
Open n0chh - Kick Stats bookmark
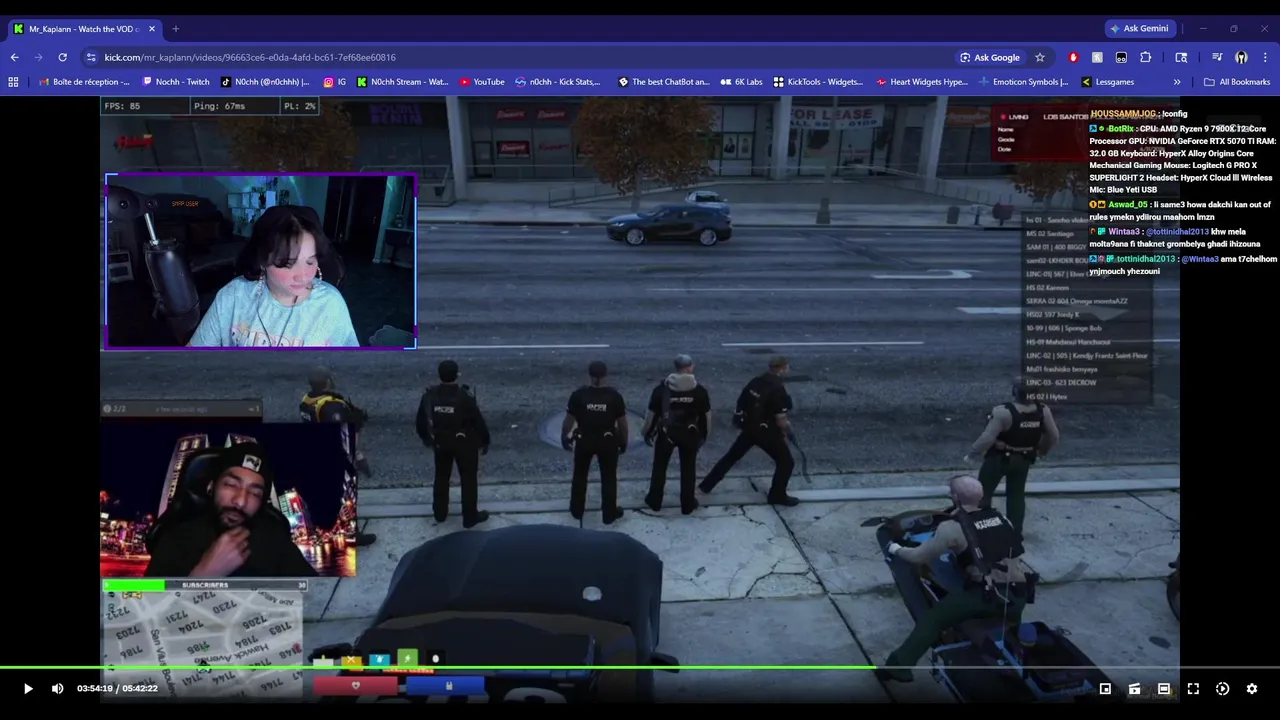coord(558,82)
